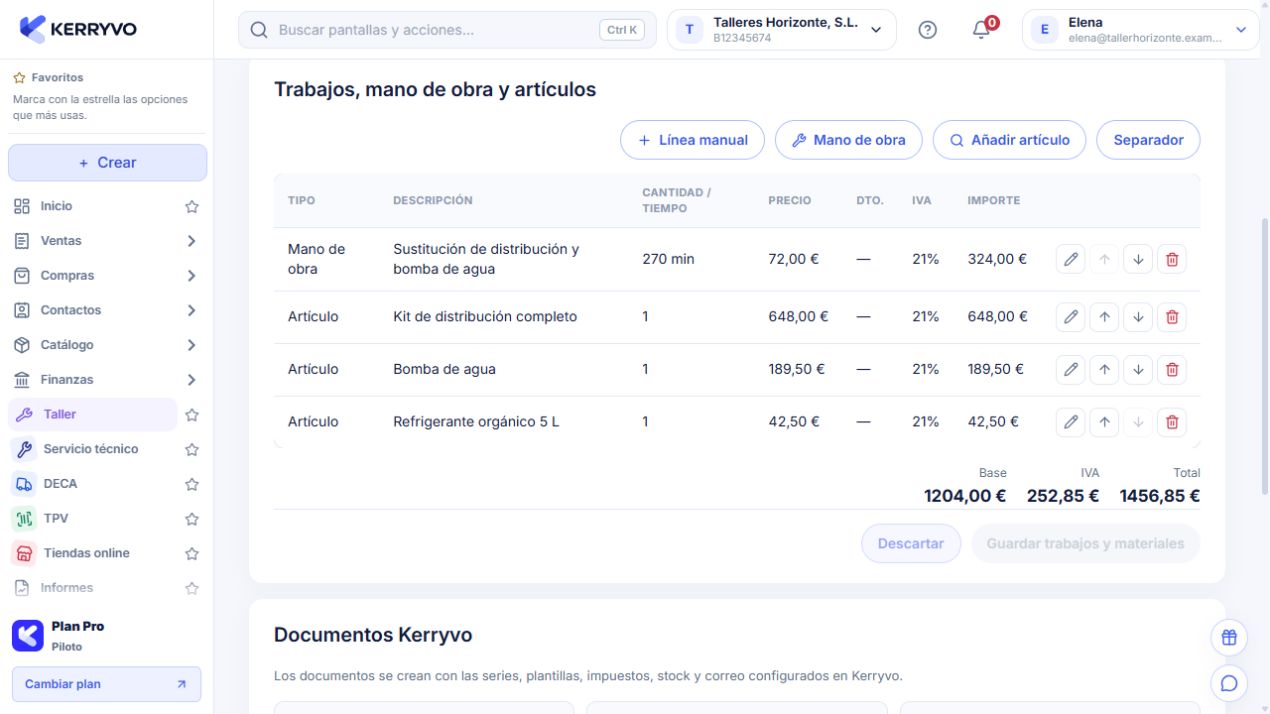Star Informes as favorite
The height and width of the screenshot is (714, 1270).
tap(192, 588)
